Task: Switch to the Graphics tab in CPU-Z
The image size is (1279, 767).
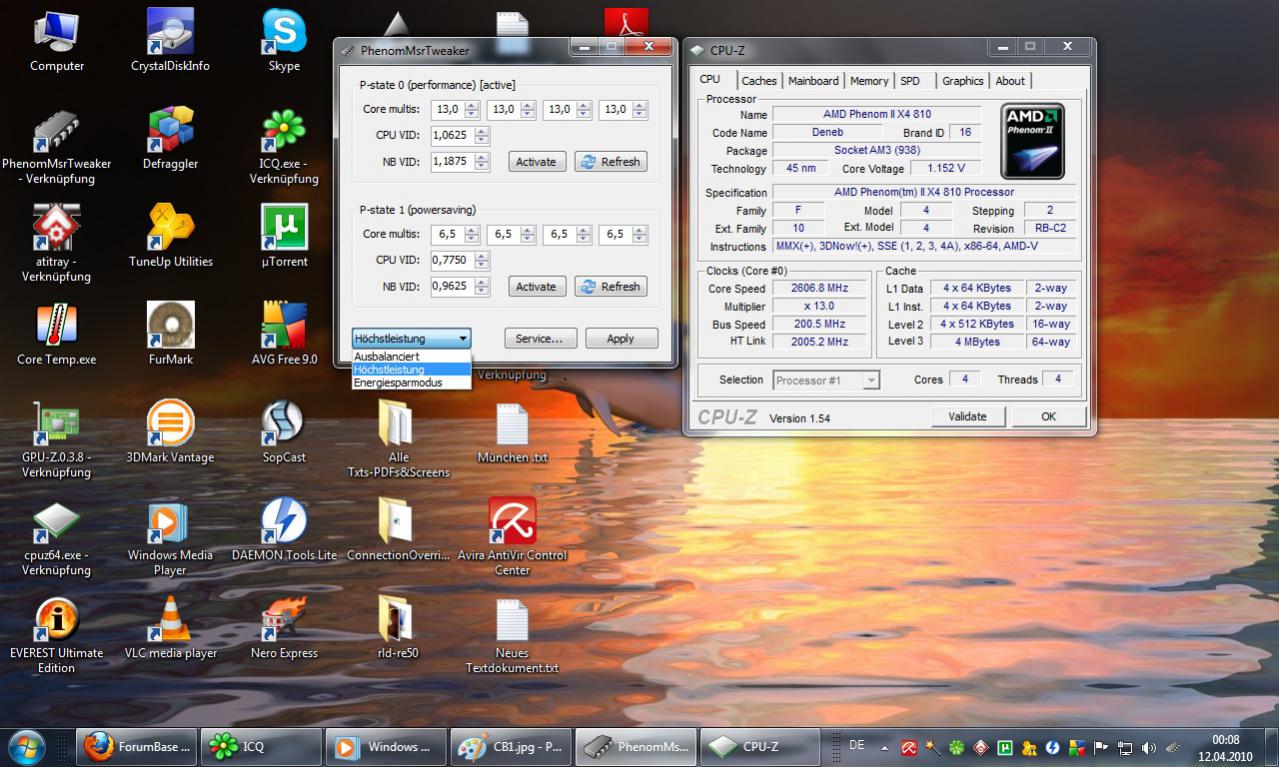Action: point(962,81)
